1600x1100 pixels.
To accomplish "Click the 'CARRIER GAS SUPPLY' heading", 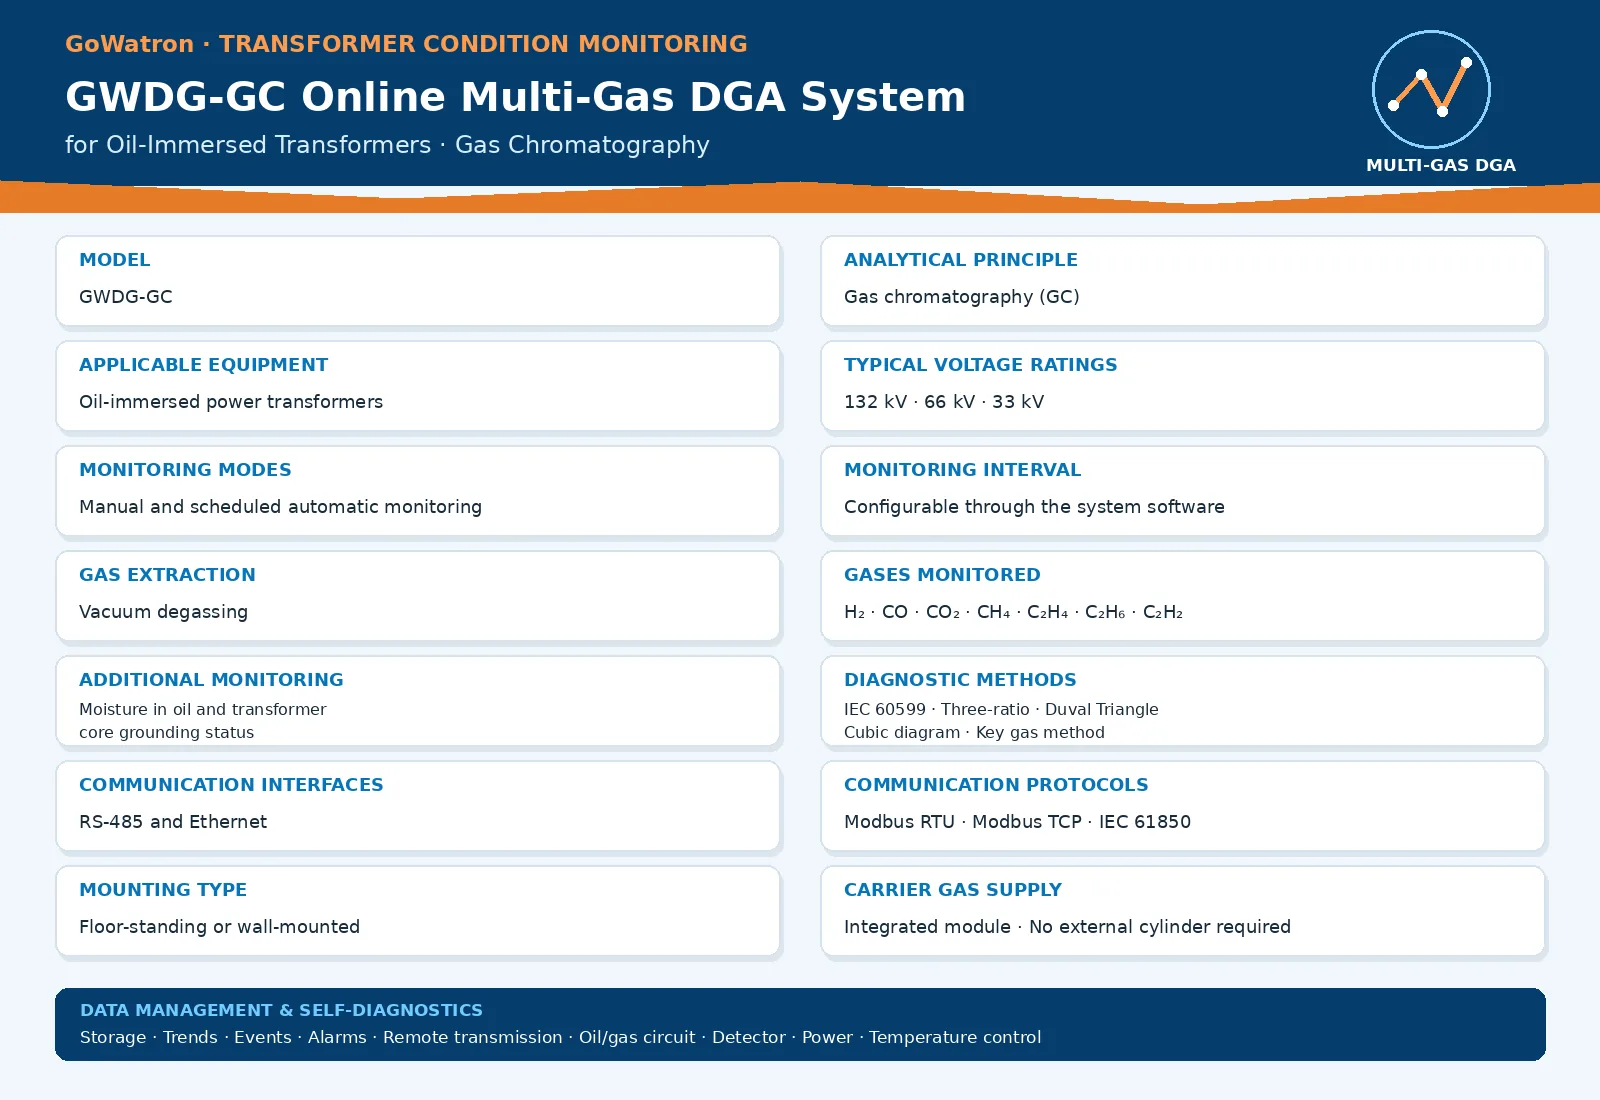I will tap(953, 890).
